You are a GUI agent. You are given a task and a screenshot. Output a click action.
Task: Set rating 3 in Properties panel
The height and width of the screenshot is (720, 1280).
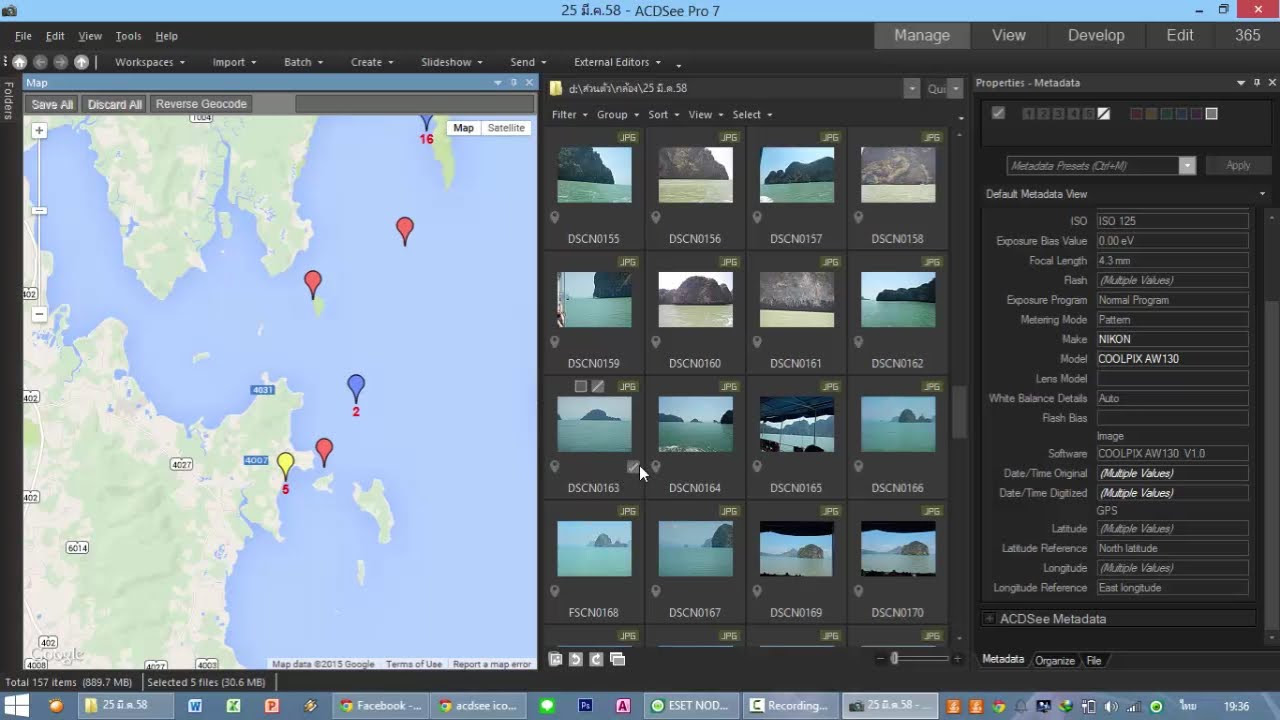(x=1058, y=114)
